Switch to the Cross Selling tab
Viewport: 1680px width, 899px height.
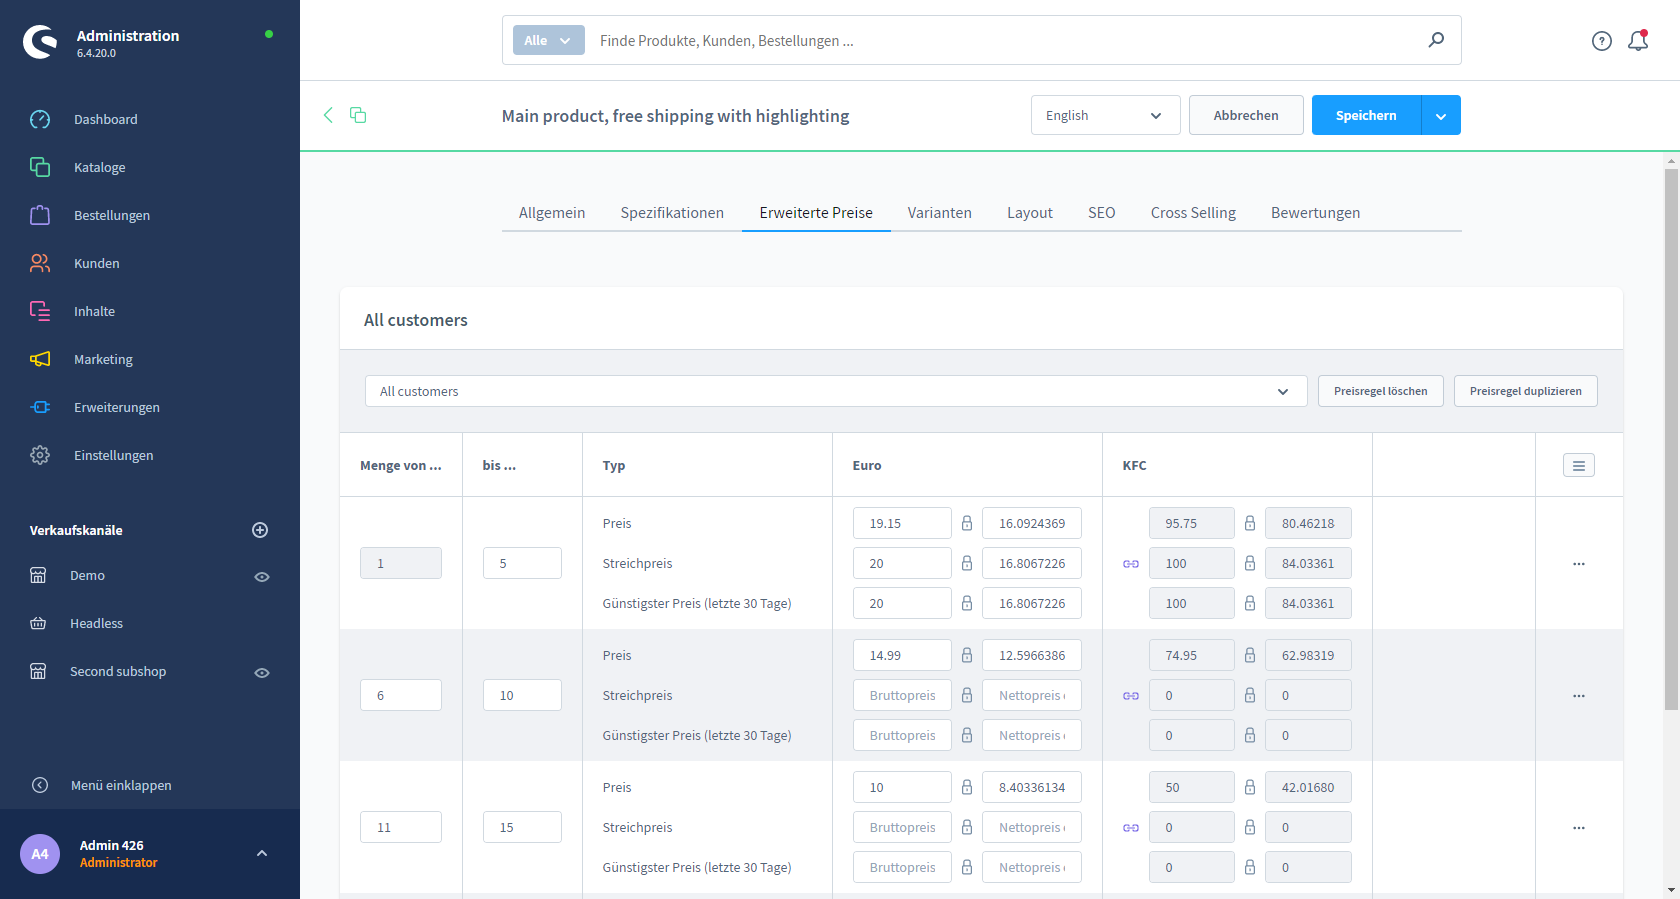coord(1193,213)
